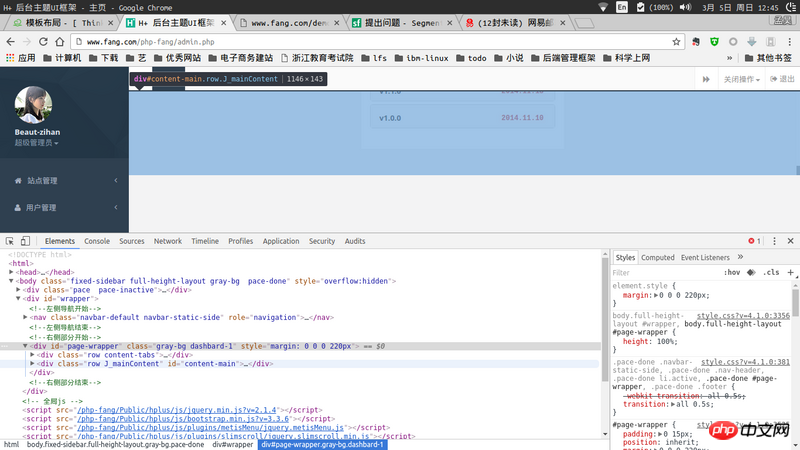Collapse the div id wrapper node

pyautogui.click(x=18, y=298)
